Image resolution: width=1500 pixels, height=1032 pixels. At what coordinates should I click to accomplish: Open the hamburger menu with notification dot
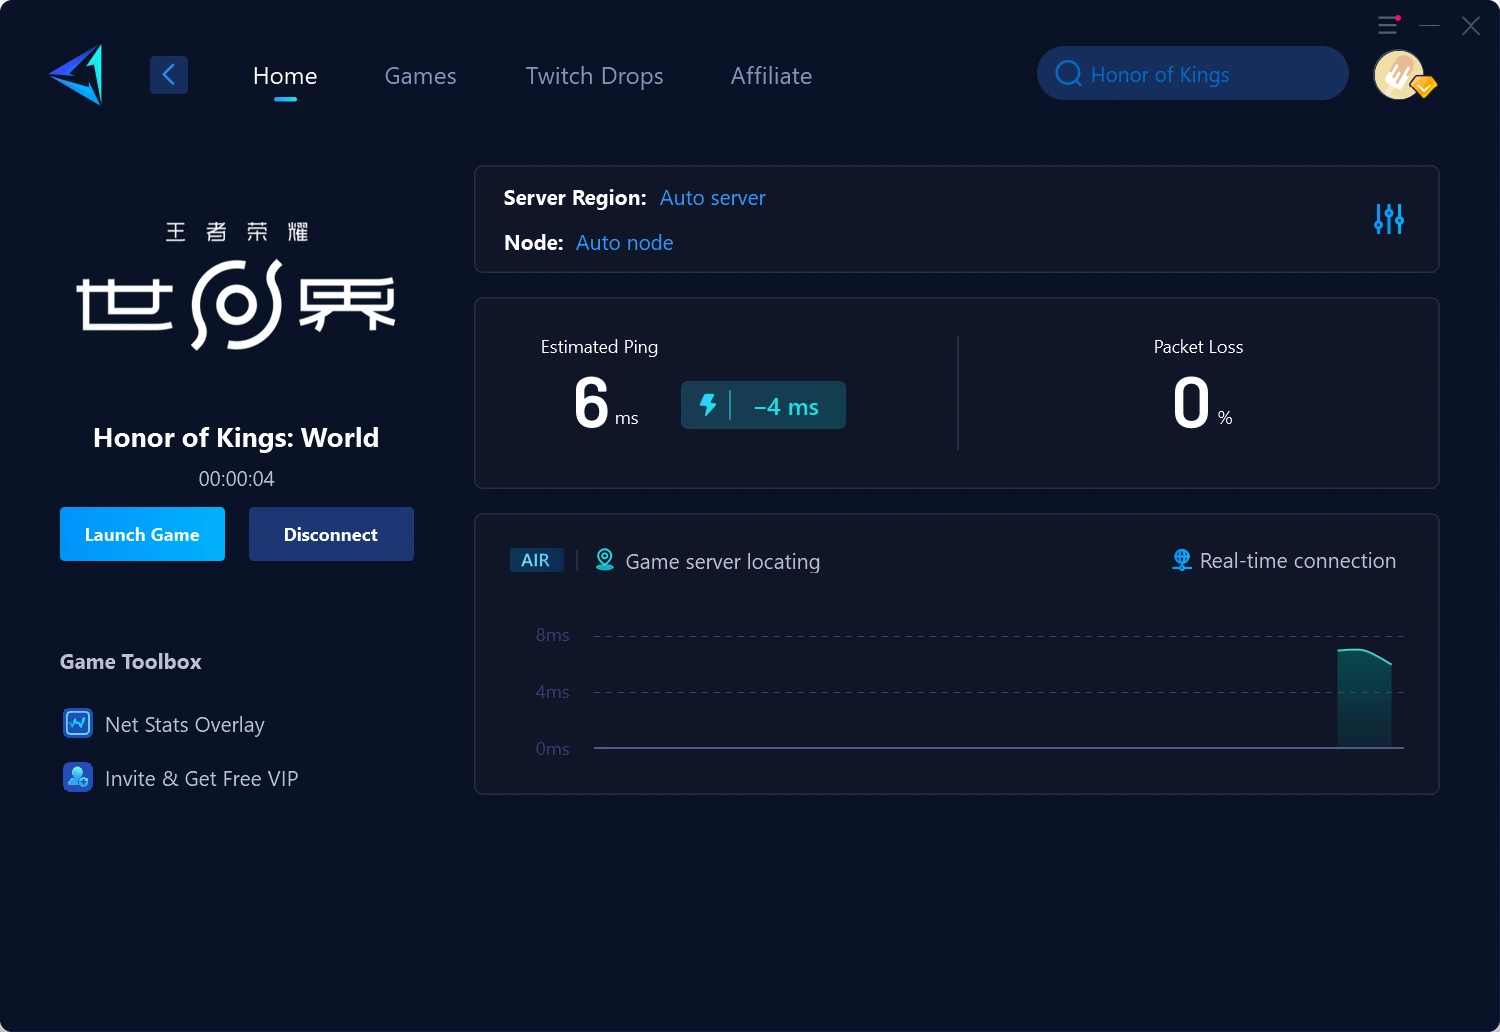click(1388, 25)
